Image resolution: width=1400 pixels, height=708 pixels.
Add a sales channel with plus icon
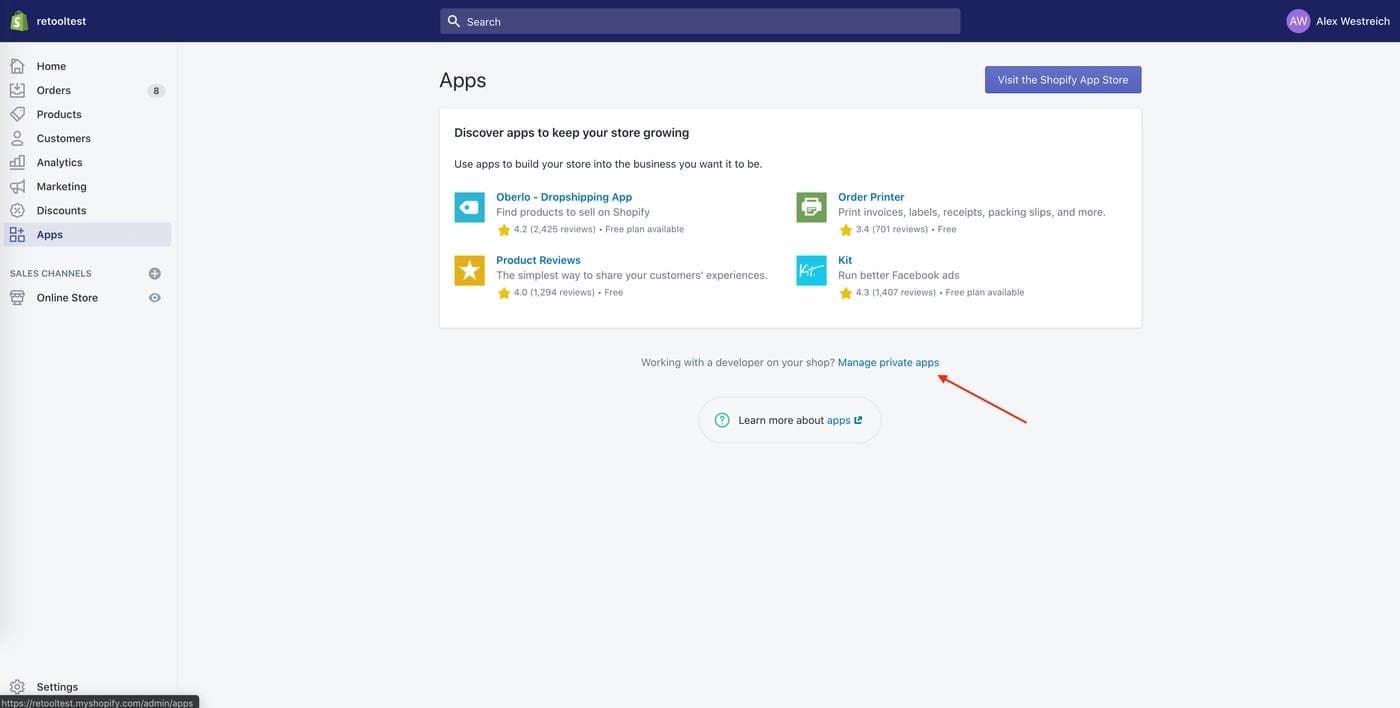pyautogui.click(x=155, y=273)
